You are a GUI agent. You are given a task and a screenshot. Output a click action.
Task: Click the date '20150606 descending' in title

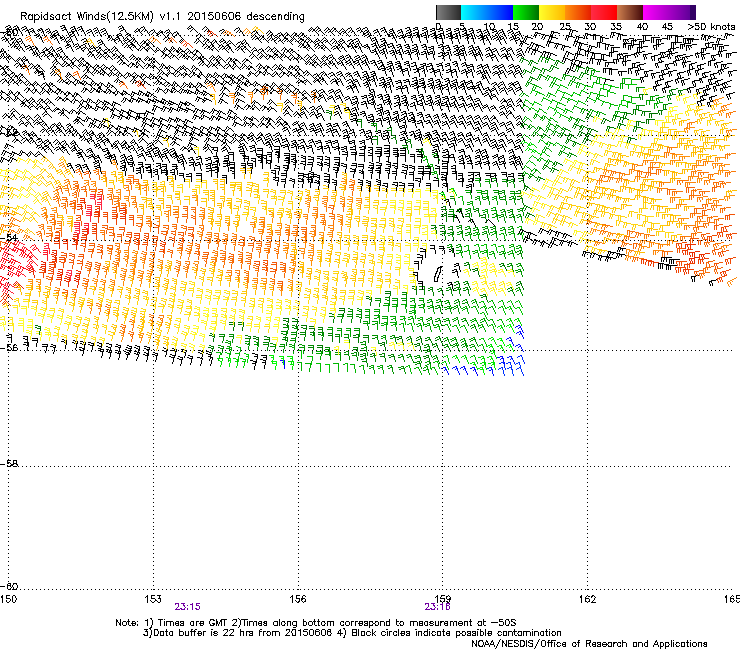pyautogui.click(x=246, y=17)
